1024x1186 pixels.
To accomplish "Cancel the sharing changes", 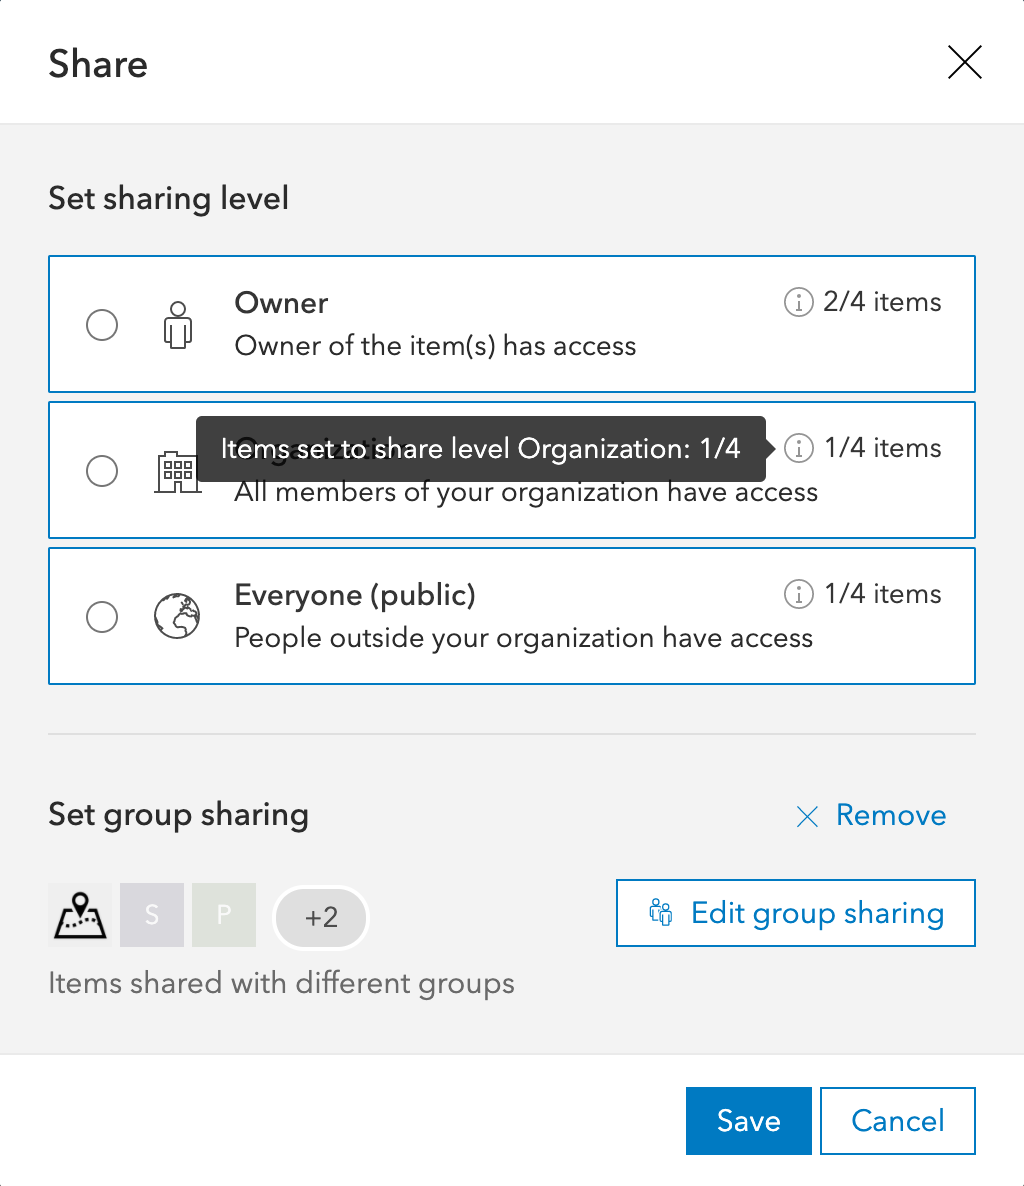I will coord(897,1121).
